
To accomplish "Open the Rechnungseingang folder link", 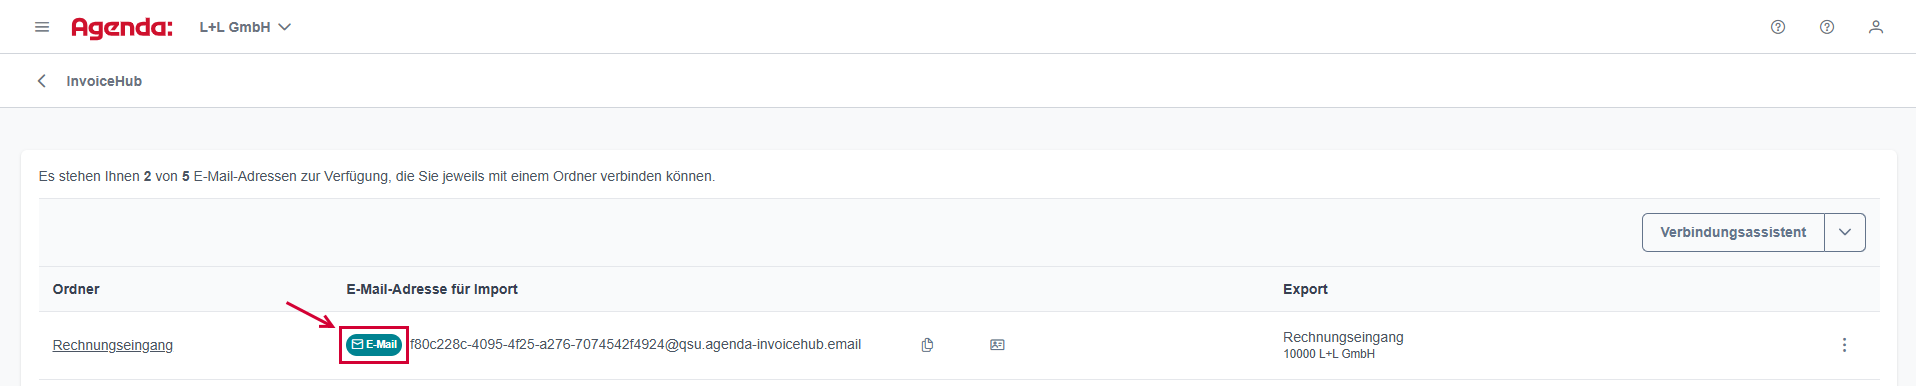I will point(113,345).
